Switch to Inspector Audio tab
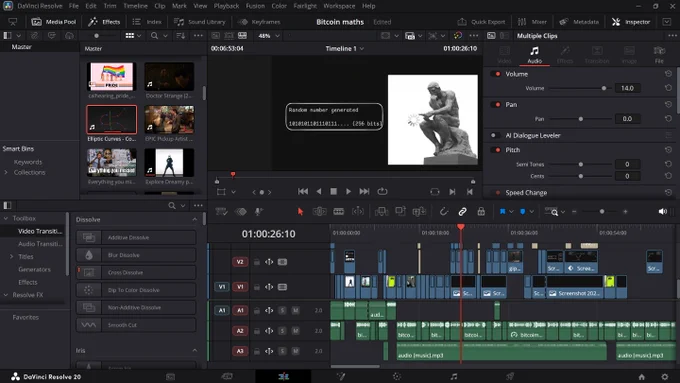 [x=534, y=55]
